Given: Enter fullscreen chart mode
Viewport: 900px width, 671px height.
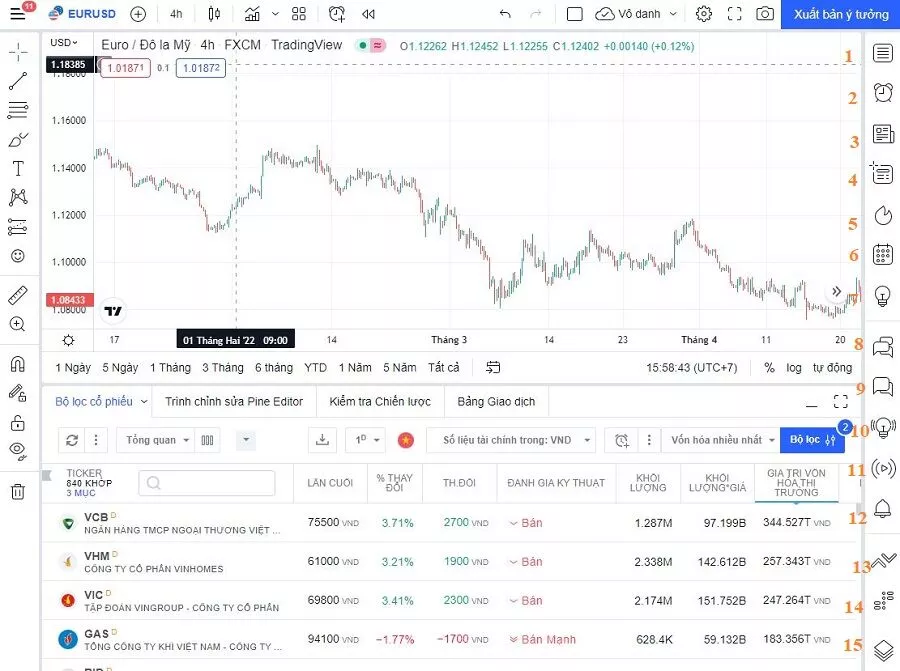Looking at the screenshot, I should click(735, 14).
